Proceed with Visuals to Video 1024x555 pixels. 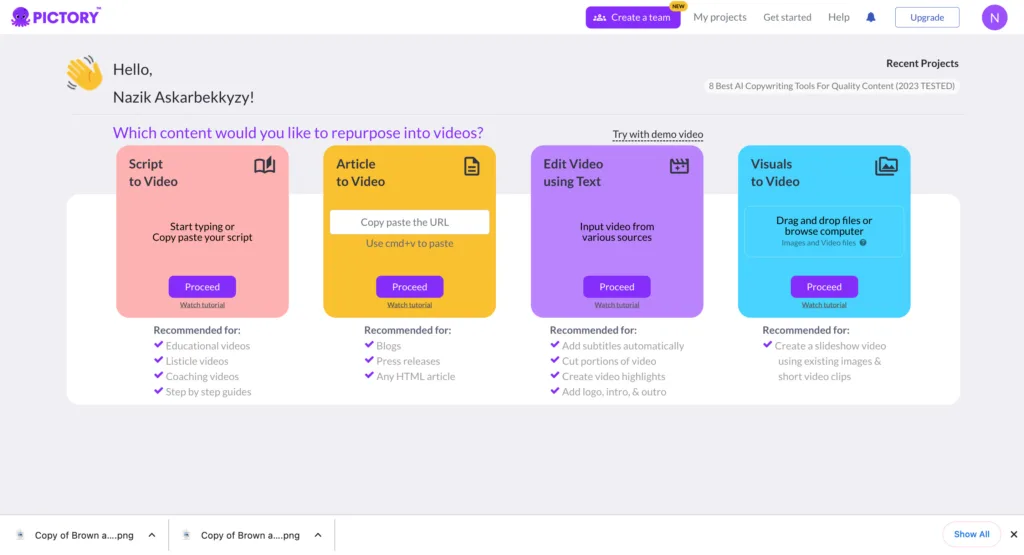point(824,287)
